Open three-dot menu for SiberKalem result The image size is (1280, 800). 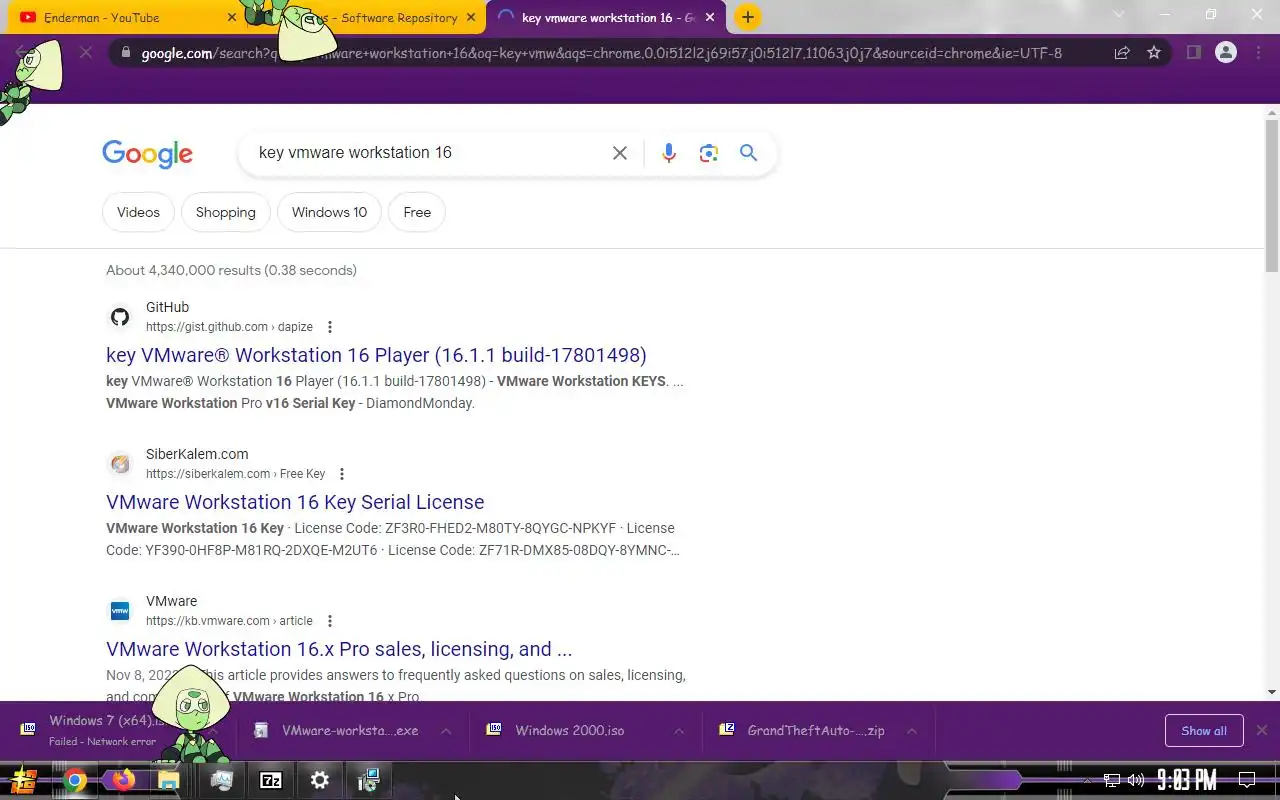pos(342,474)
